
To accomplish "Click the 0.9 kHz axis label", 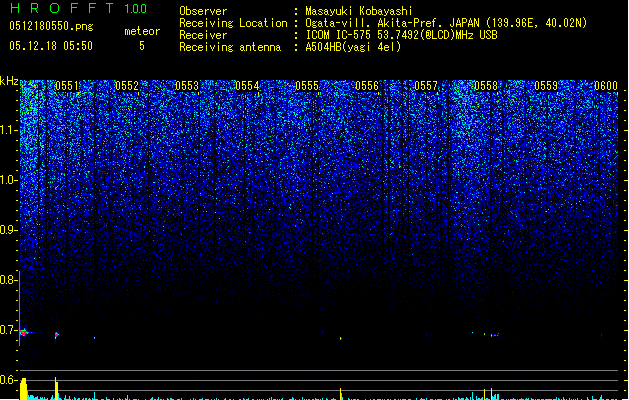I will point(8,230).
